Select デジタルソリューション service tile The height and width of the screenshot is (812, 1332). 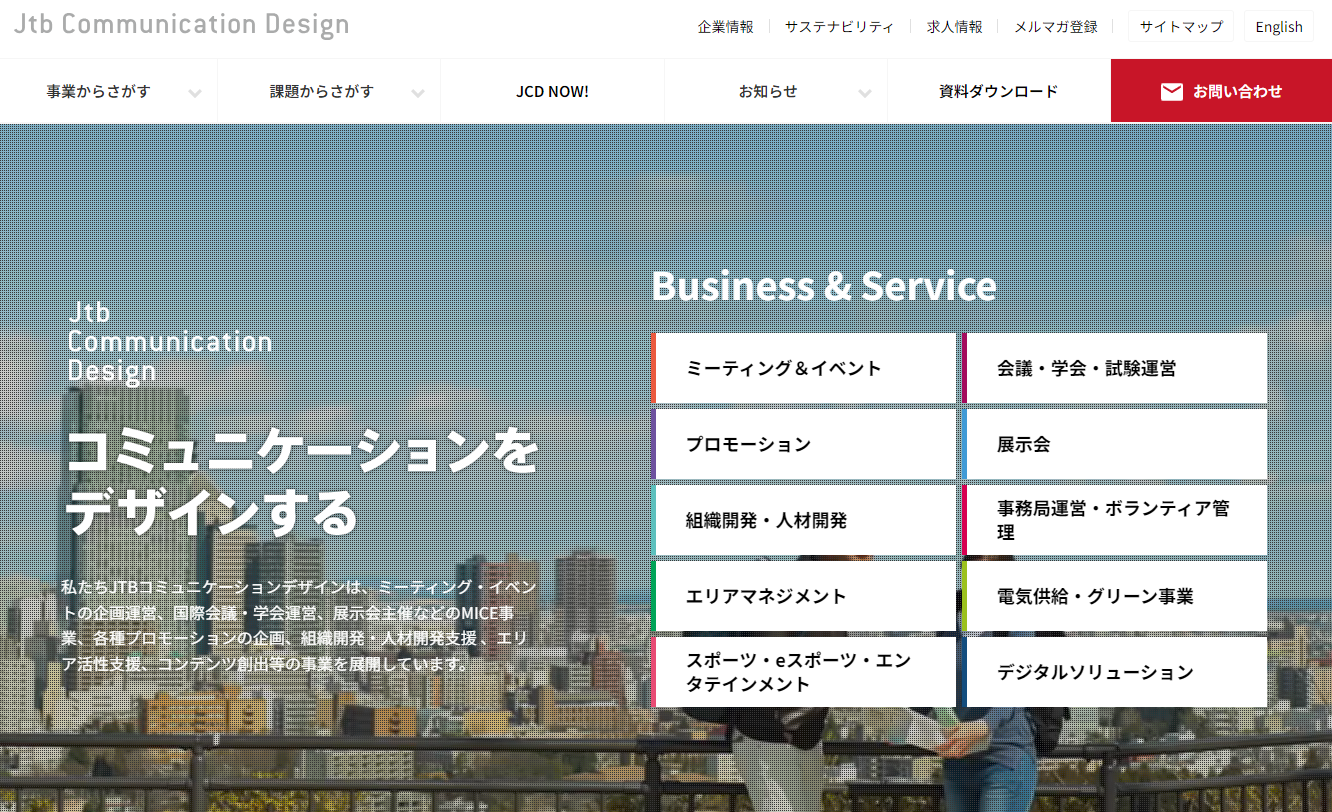(1114, 672)
